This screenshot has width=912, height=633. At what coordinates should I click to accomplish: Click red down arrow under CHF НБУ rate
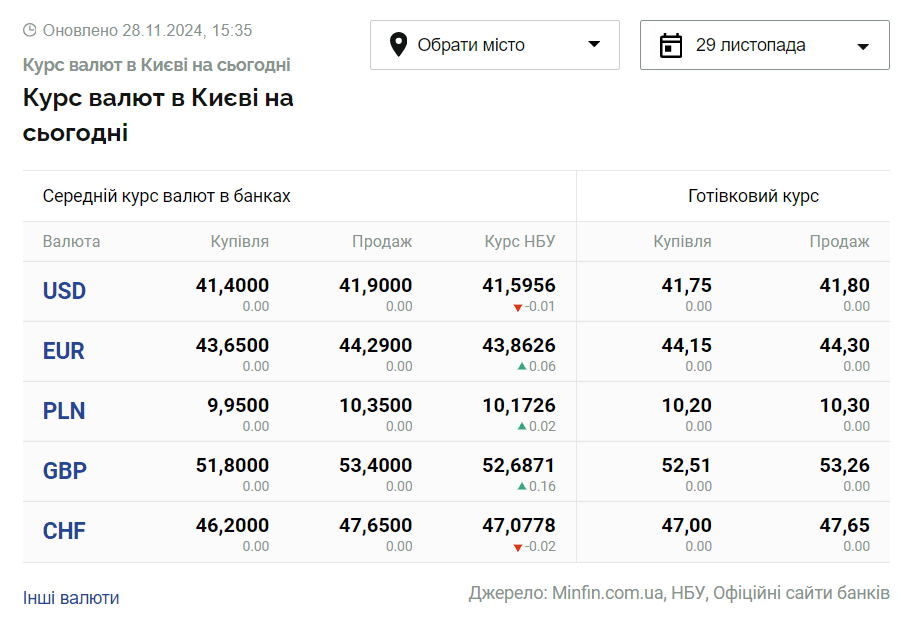click(x=518, y=547)
